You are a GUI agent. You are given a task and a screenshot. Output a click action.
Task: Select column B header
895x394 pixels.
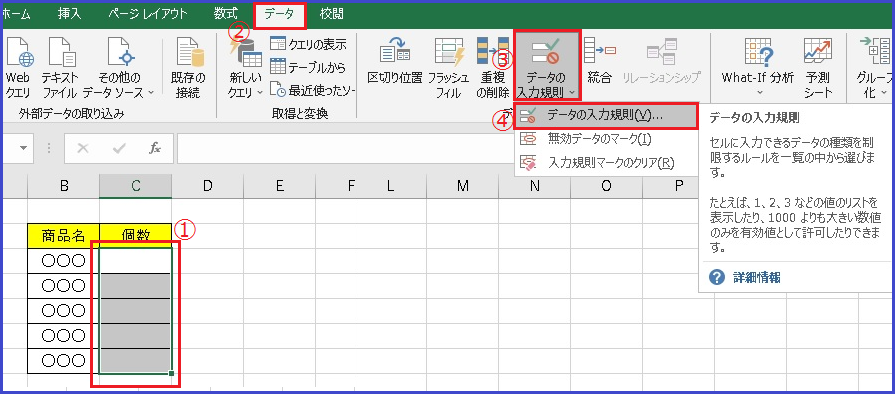[x=63, y=186]
